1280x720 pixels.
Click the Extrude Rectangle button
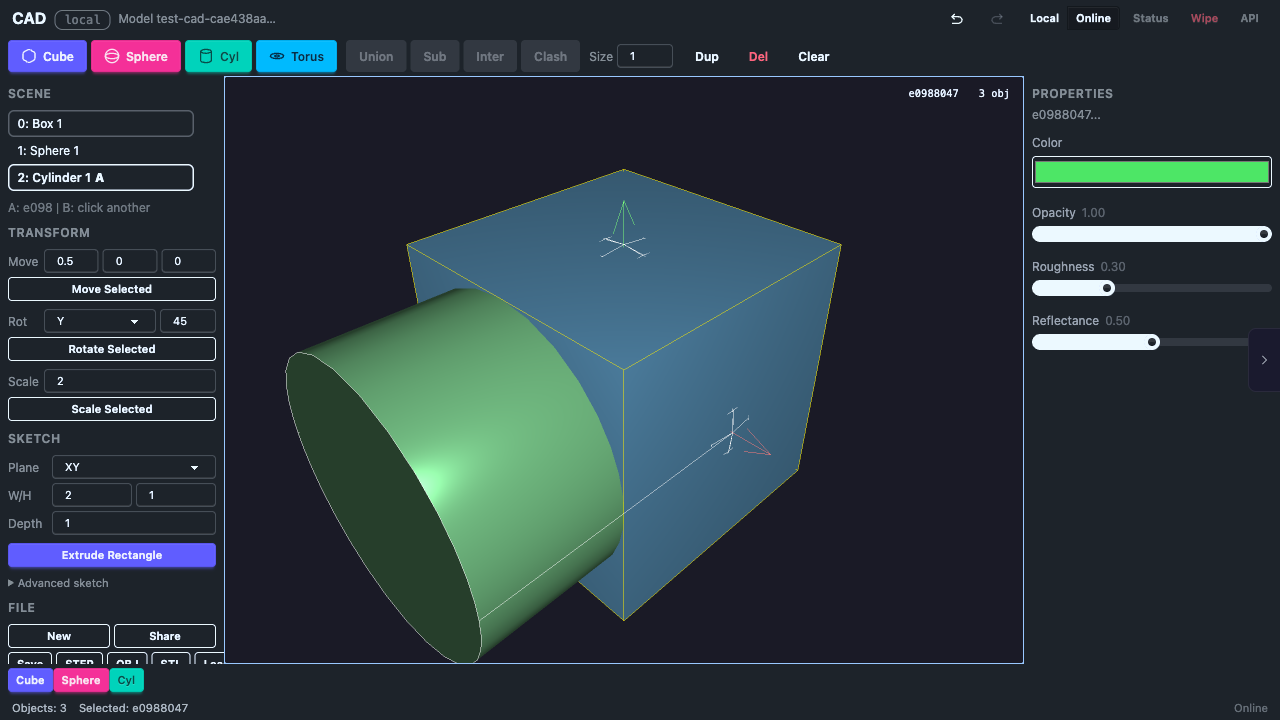(111, 555)
